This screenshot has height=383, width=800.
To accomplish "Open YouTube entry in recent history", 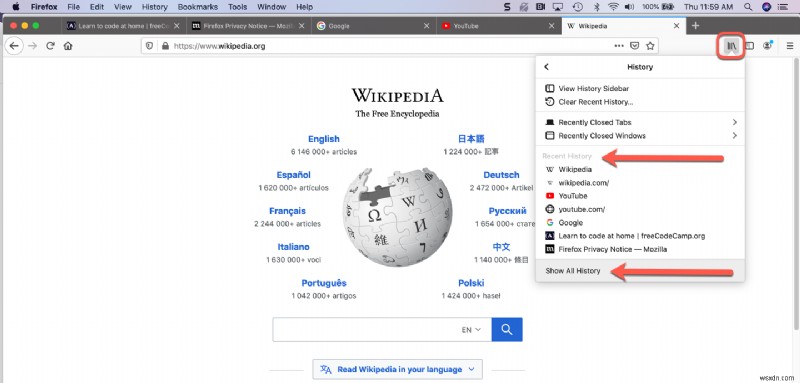I will tap(640, 196).
